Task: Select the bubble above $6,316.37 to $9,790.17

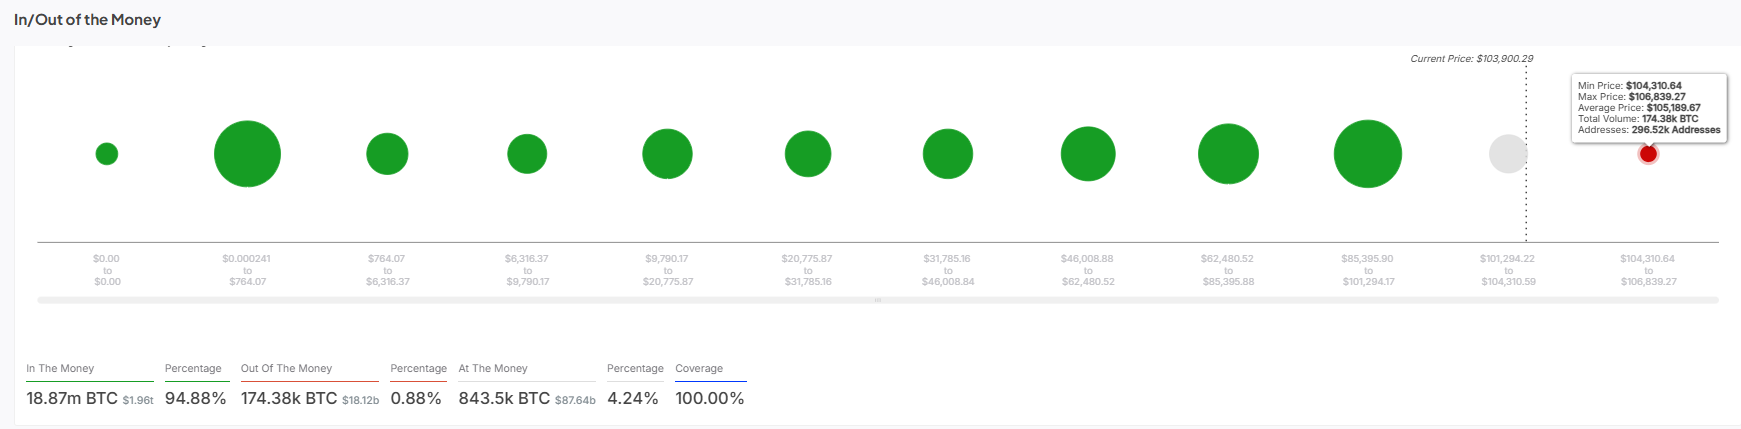Action: pyautogui.click(x=527, y=154)
